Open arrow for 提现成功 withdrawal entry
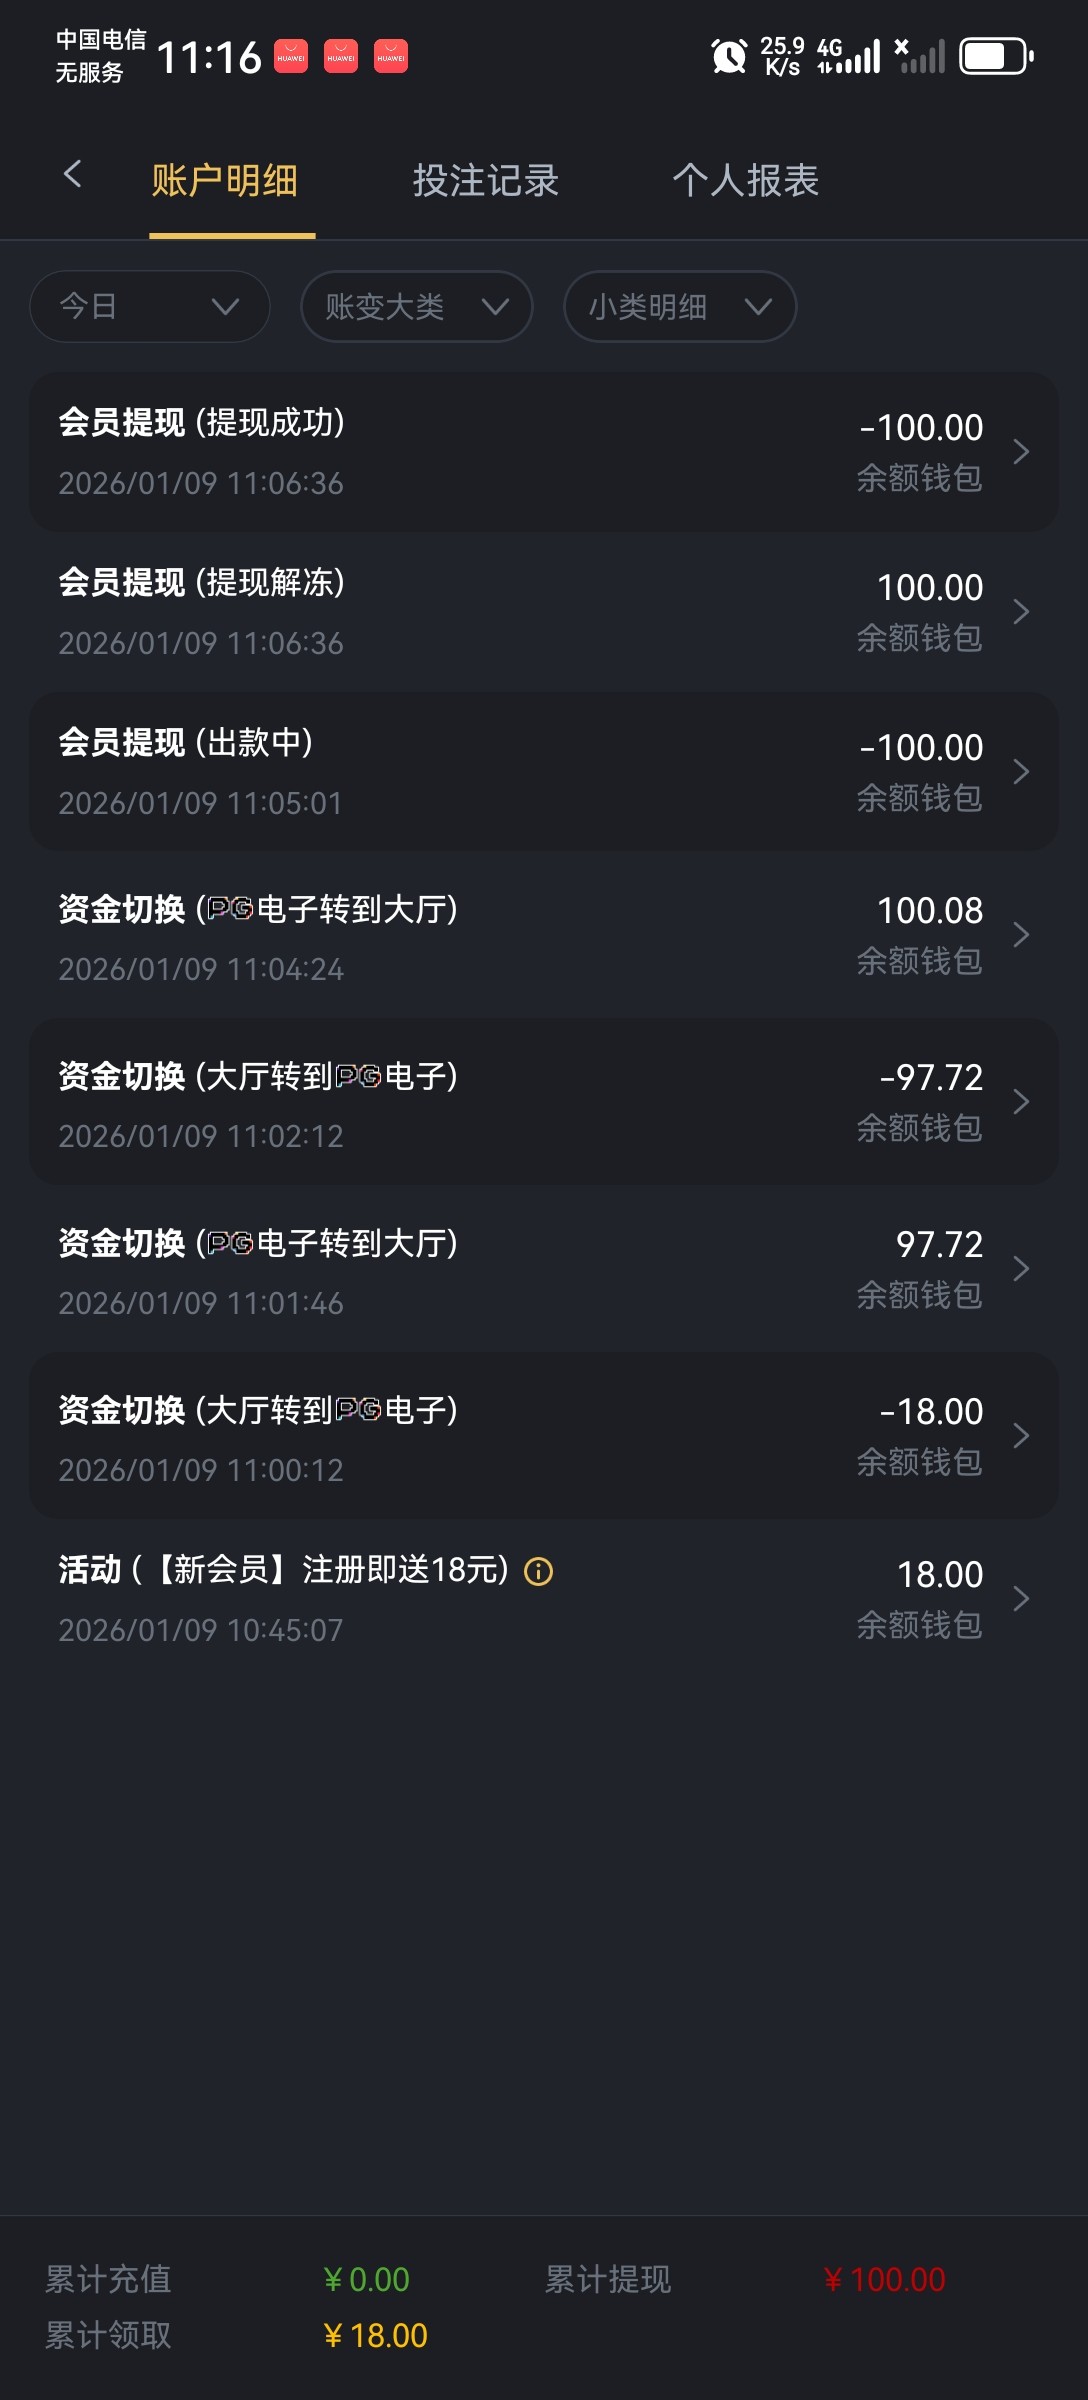This screenshot has height=2400, width=1088. click(1021, 452)
